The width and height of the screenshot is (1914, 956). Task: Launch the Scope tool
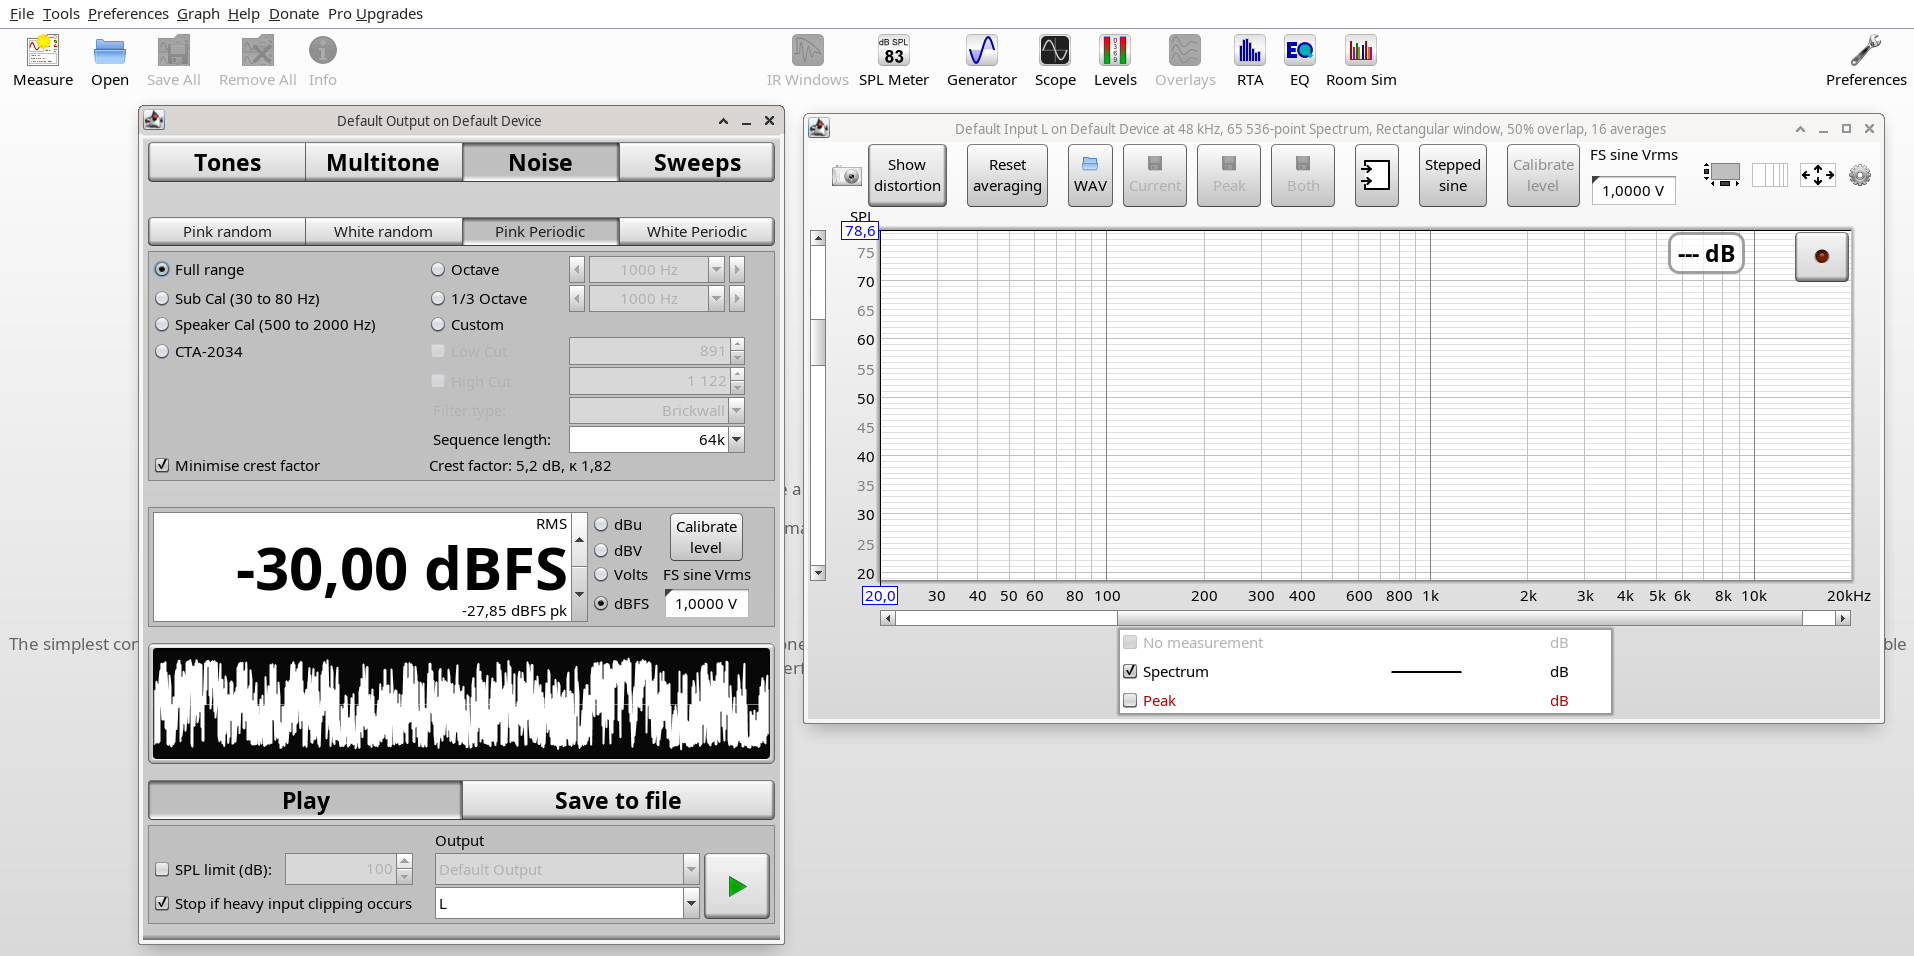click(1055, 61)
